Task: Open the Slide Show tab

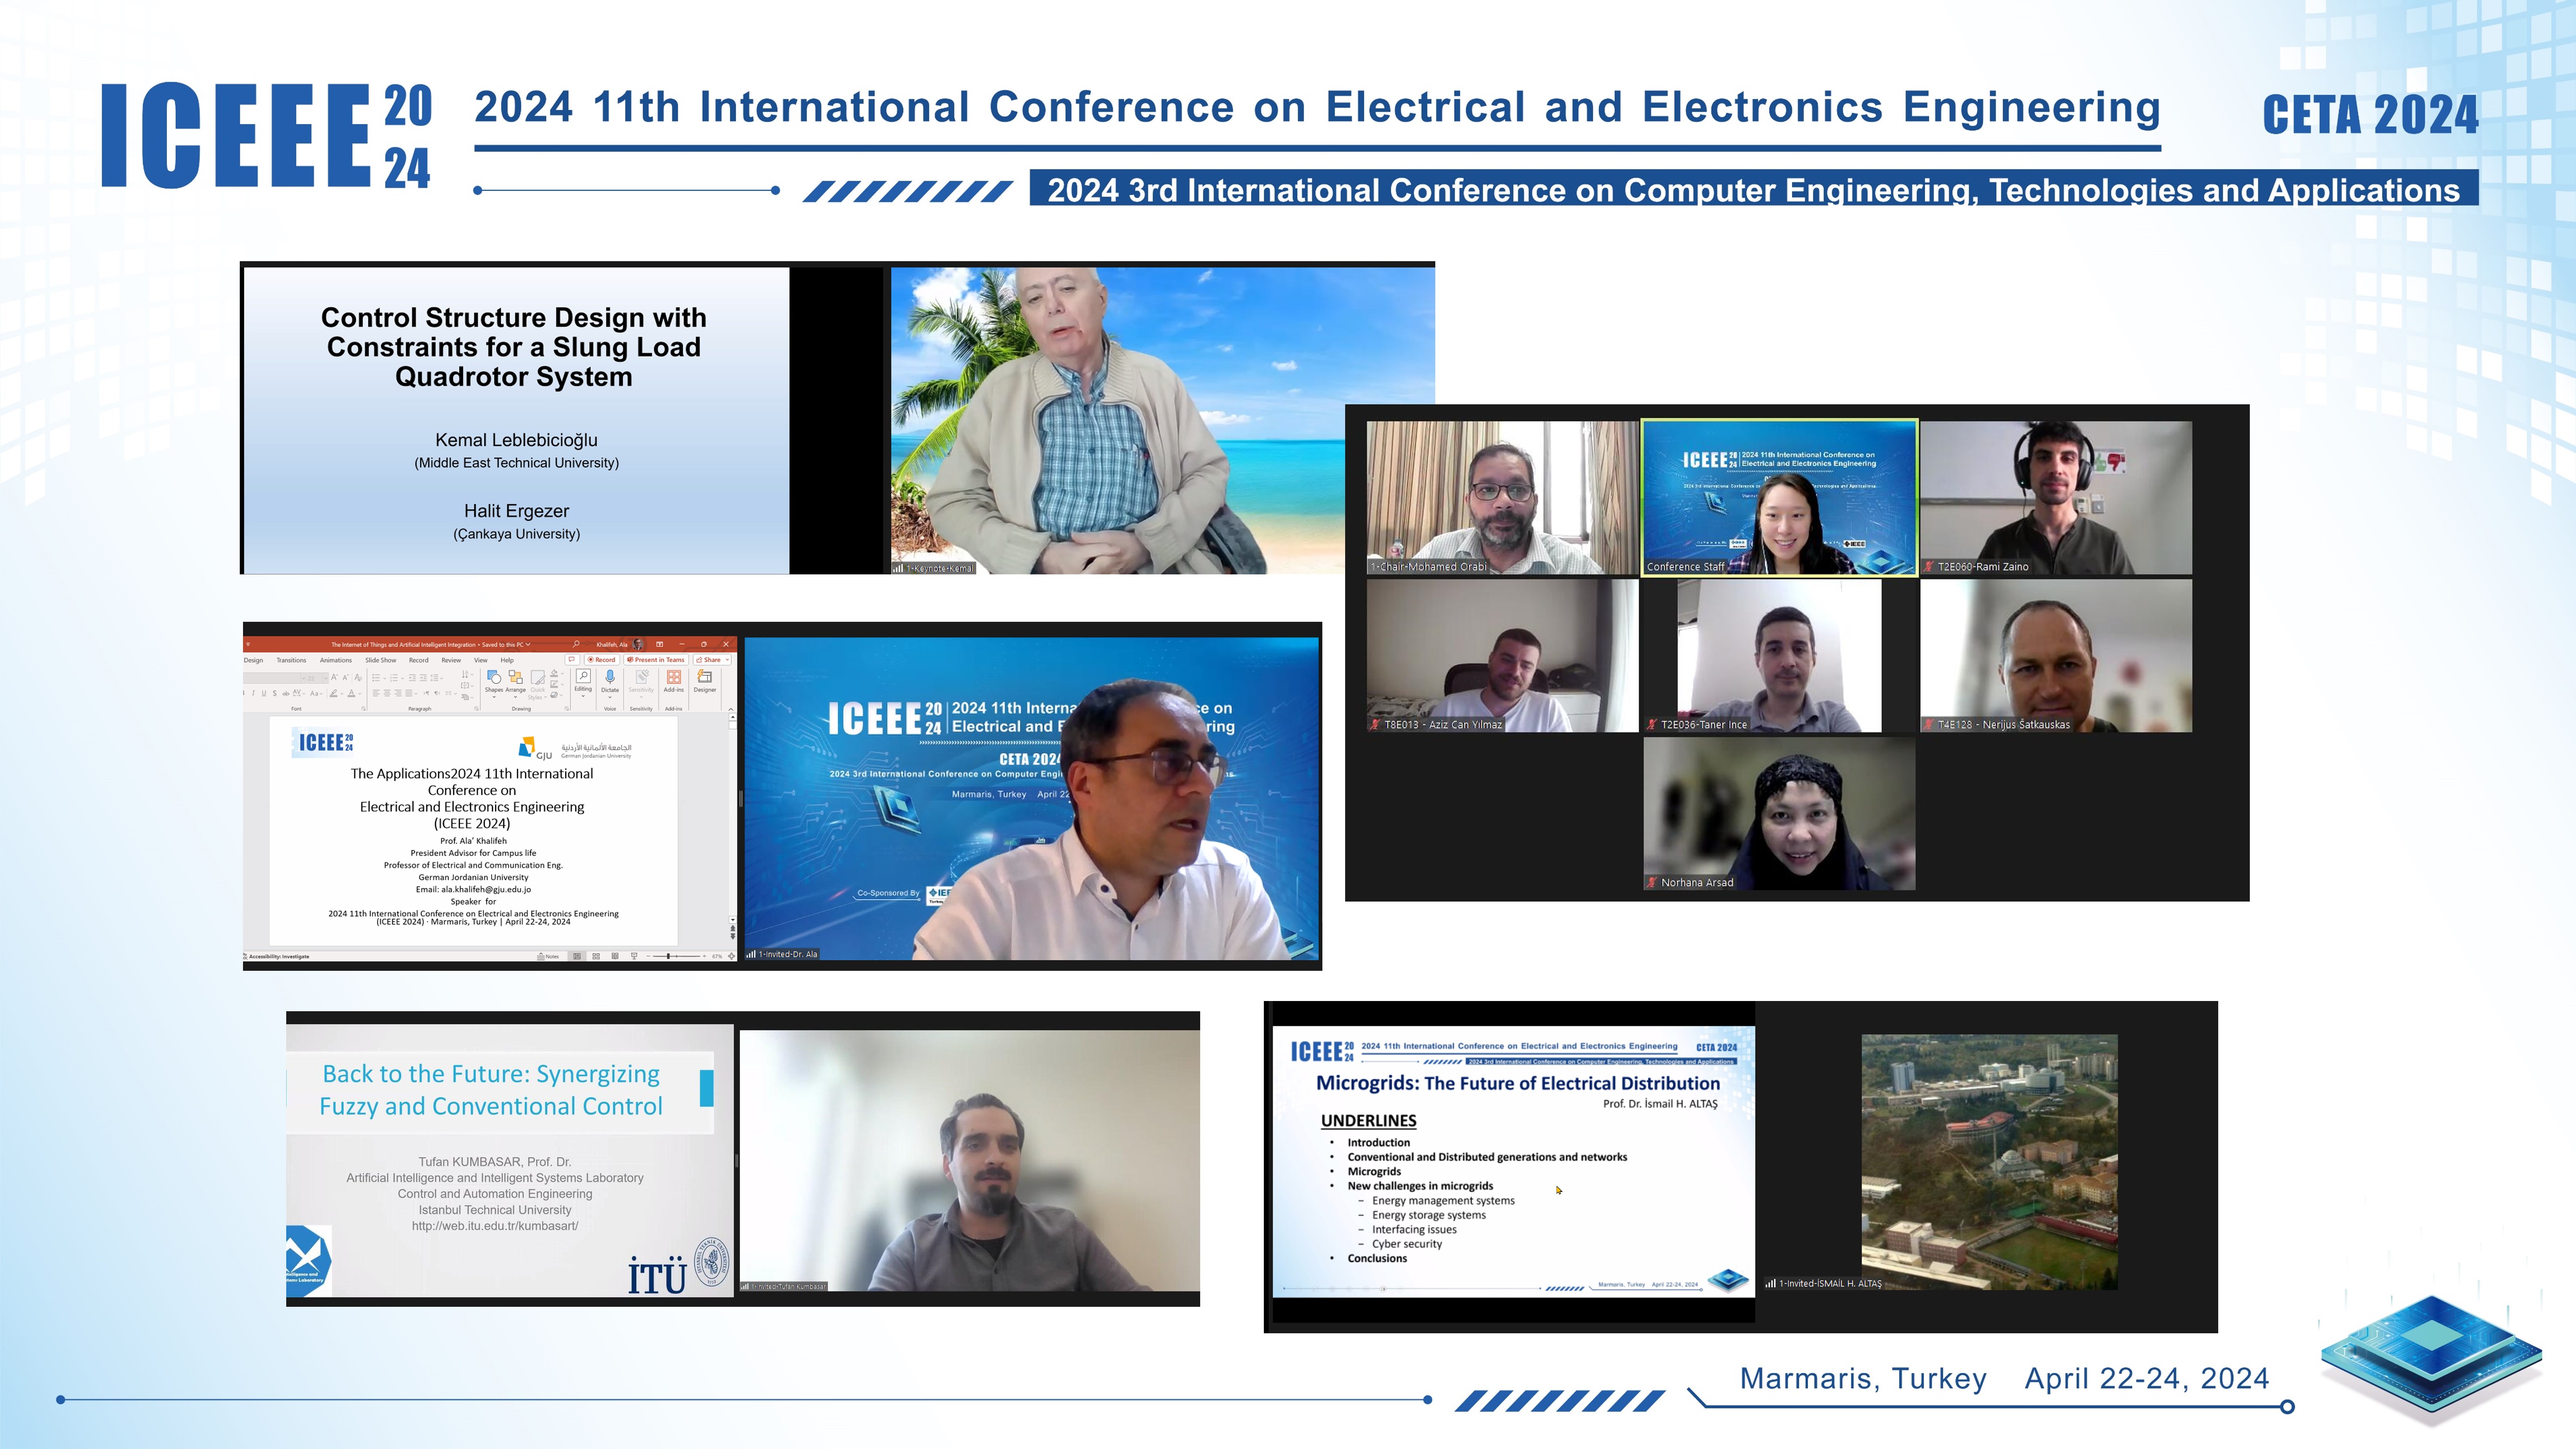Action: [x=381, y=660]
